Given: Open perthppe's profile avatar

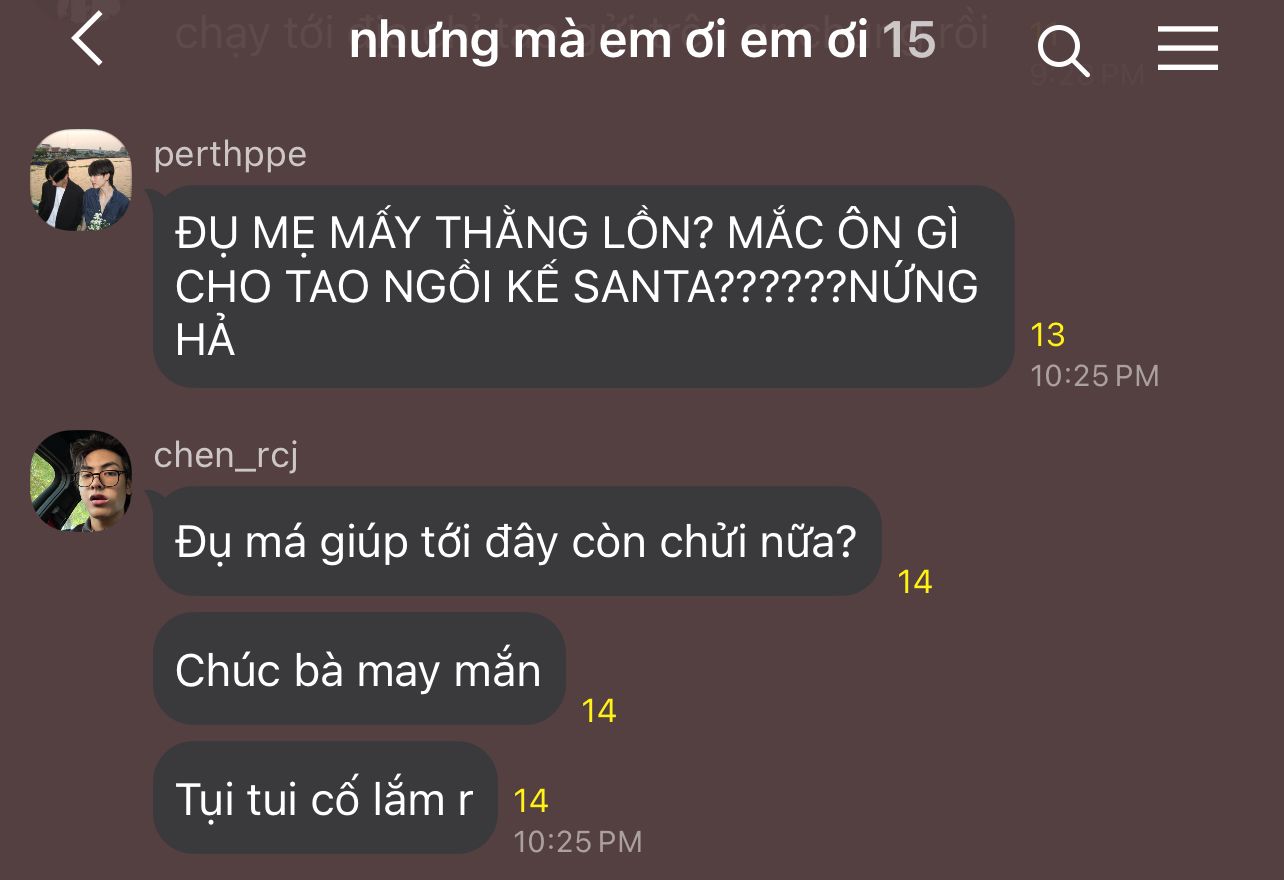Looking at the screenshot, I should tap(82, 180).
